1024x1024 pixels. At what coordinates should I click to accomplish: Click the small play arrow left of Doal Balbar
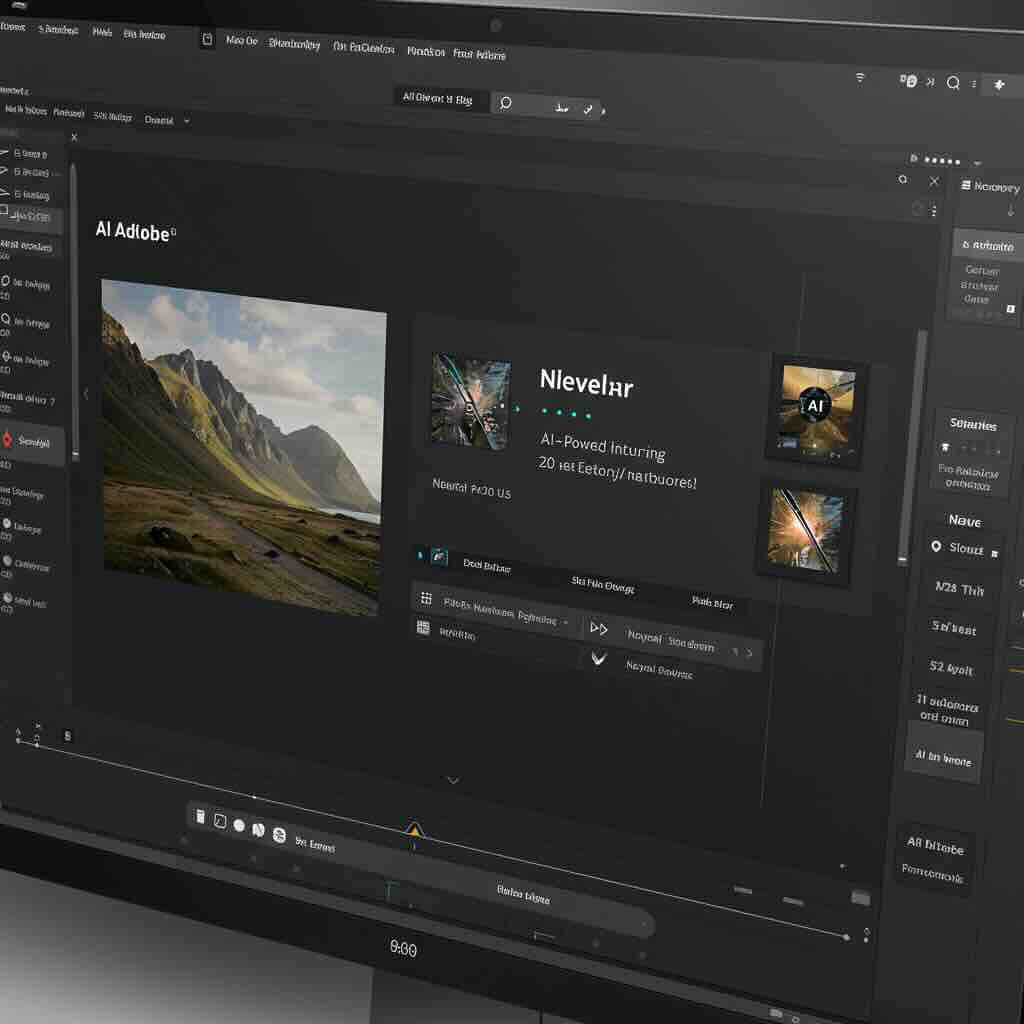(420, 555)
